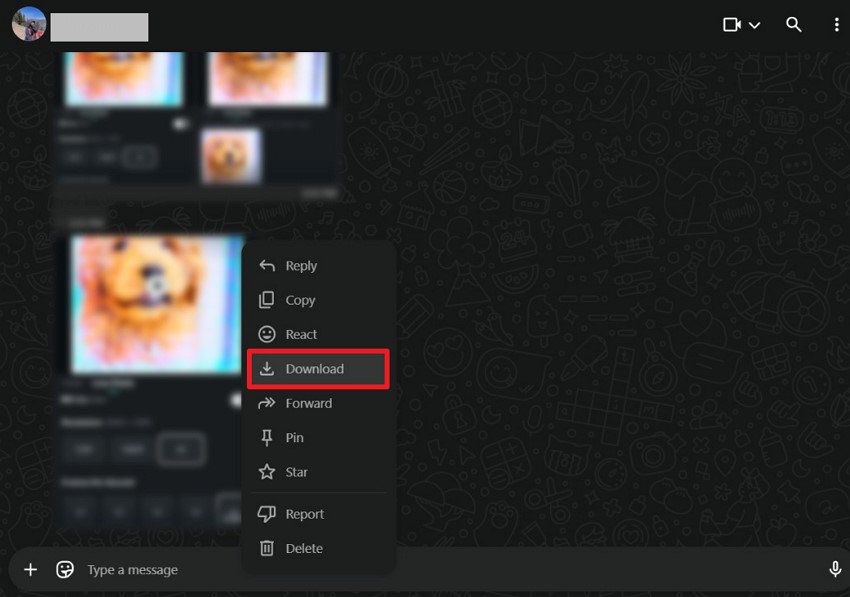The image size is (850, 597).
Task: Click the video call camera icon
Action: pyautogui.click(x=731, y=25)
